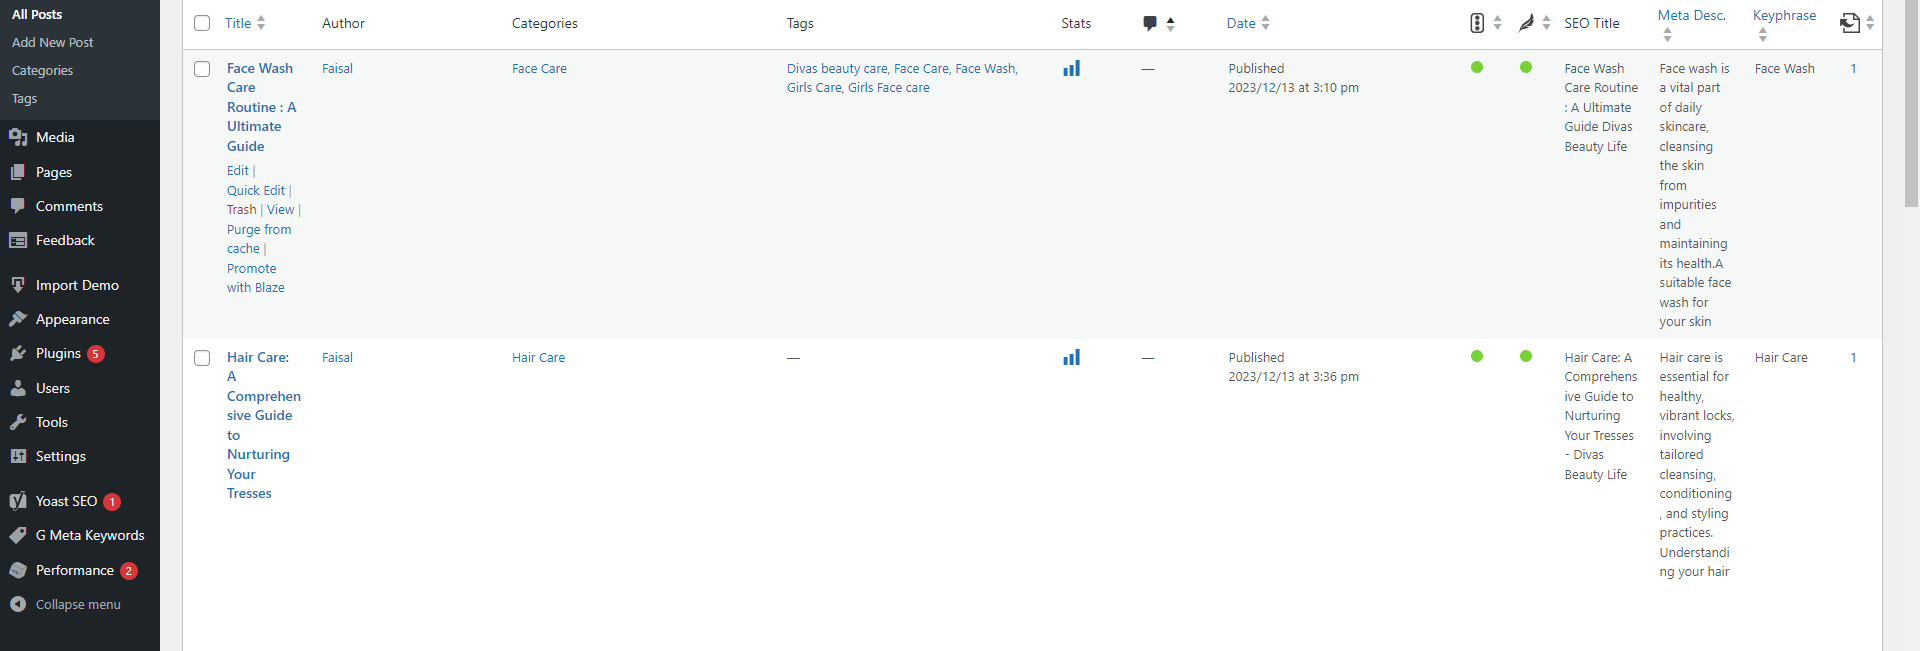The height and width of the screenshot is (651, 1920).
Task: Sort by Meta Desc. column arrows
Action: pos(1667,34)
